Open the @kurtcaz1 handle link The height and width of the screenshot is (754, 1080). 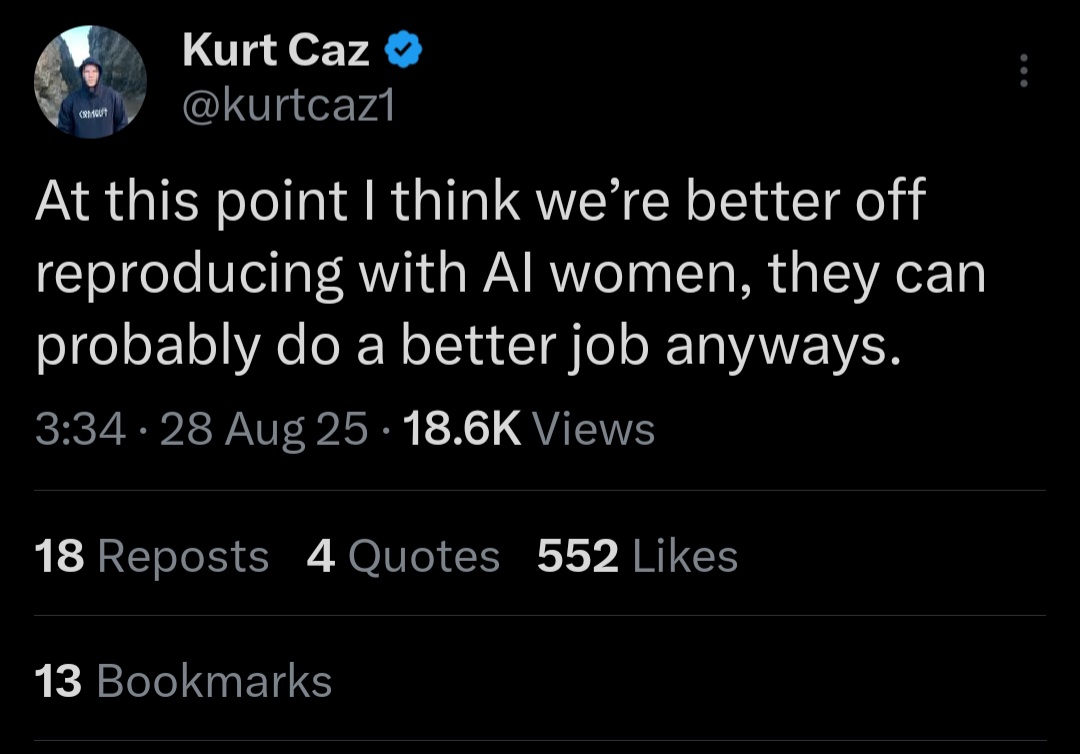[x=288, y=106]
